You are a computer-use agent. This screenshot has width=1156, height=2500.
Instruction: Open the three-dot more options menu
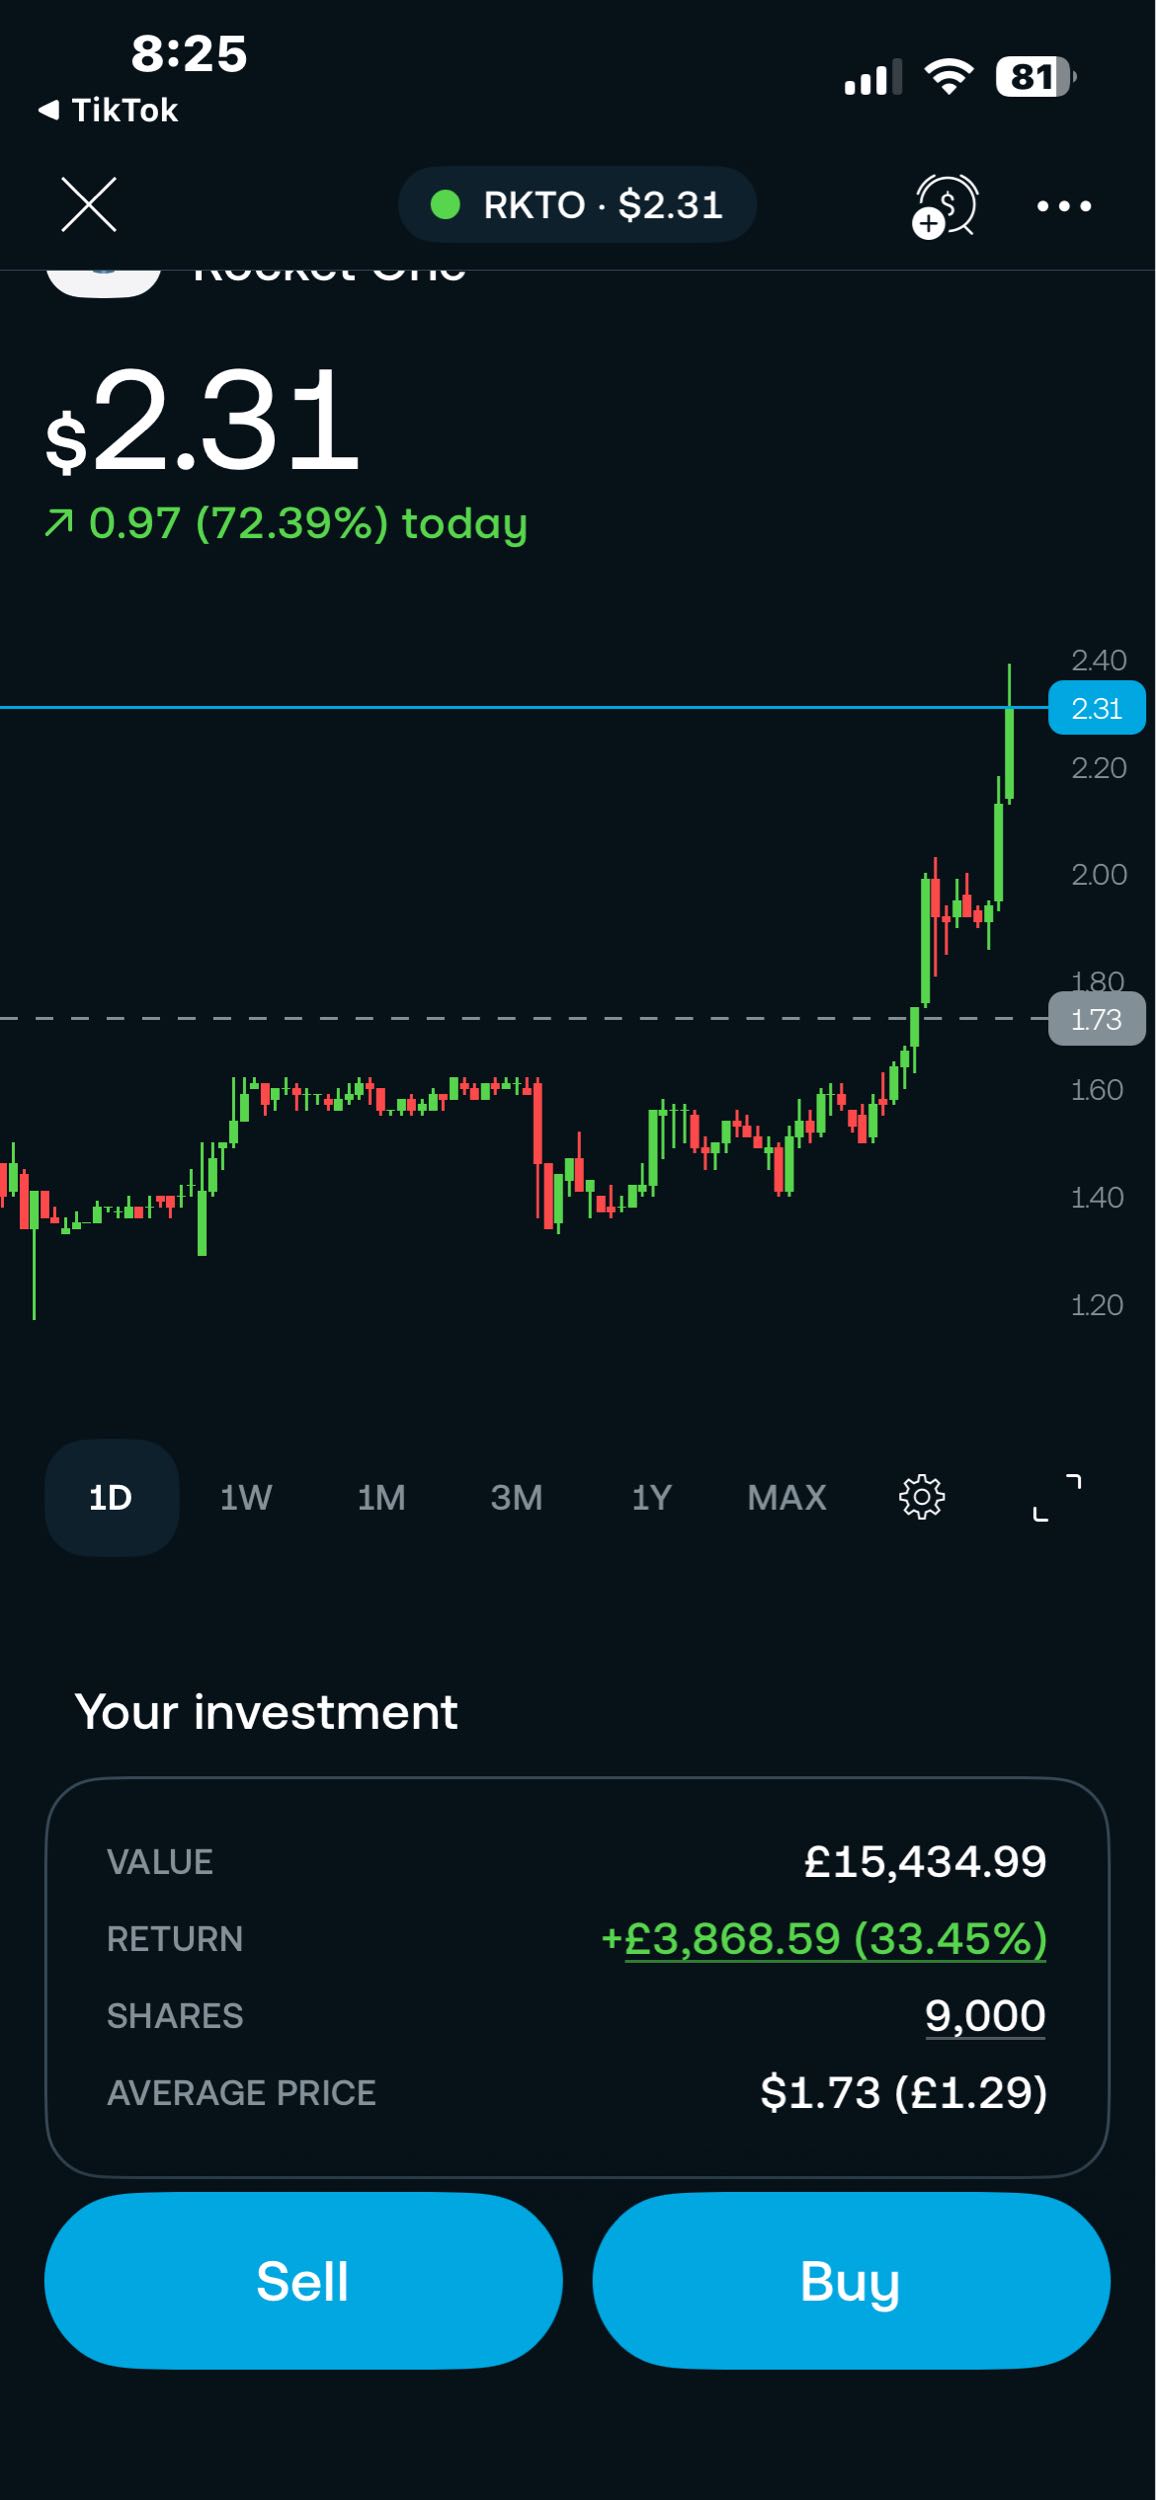(x=1064, y=206)
